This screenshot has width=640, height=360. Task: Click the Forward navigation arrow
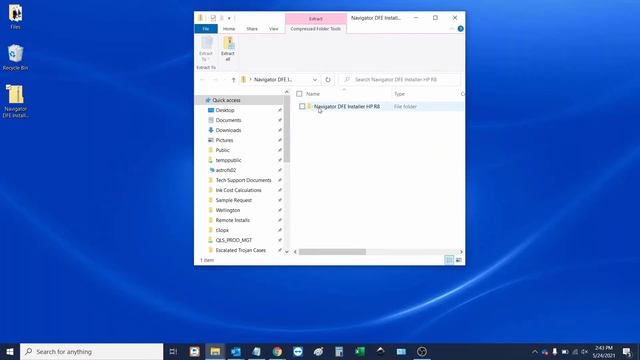pyautogui.click(x=215, y=80)
